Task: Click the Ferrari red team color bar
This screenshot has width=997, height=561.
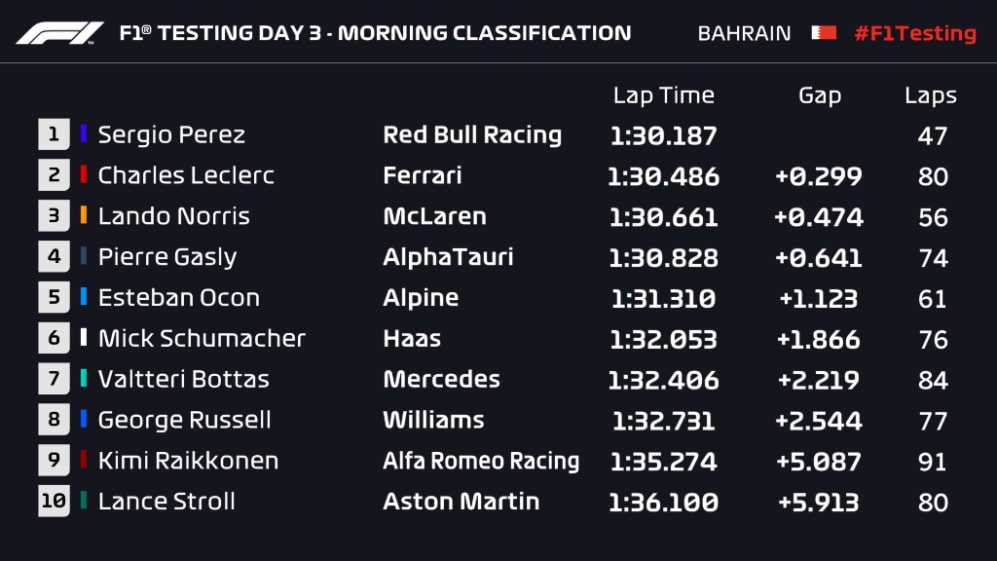Action: [x=83, y=175]
